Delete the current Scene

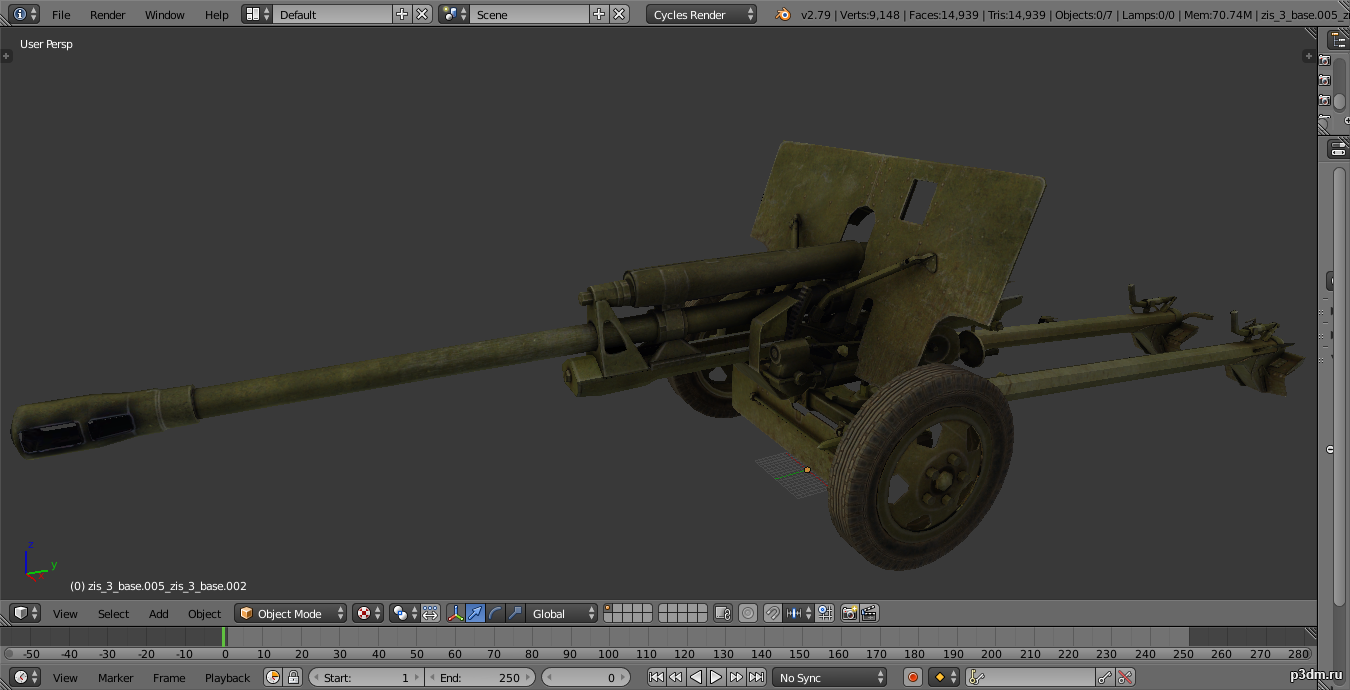point(620,14)
